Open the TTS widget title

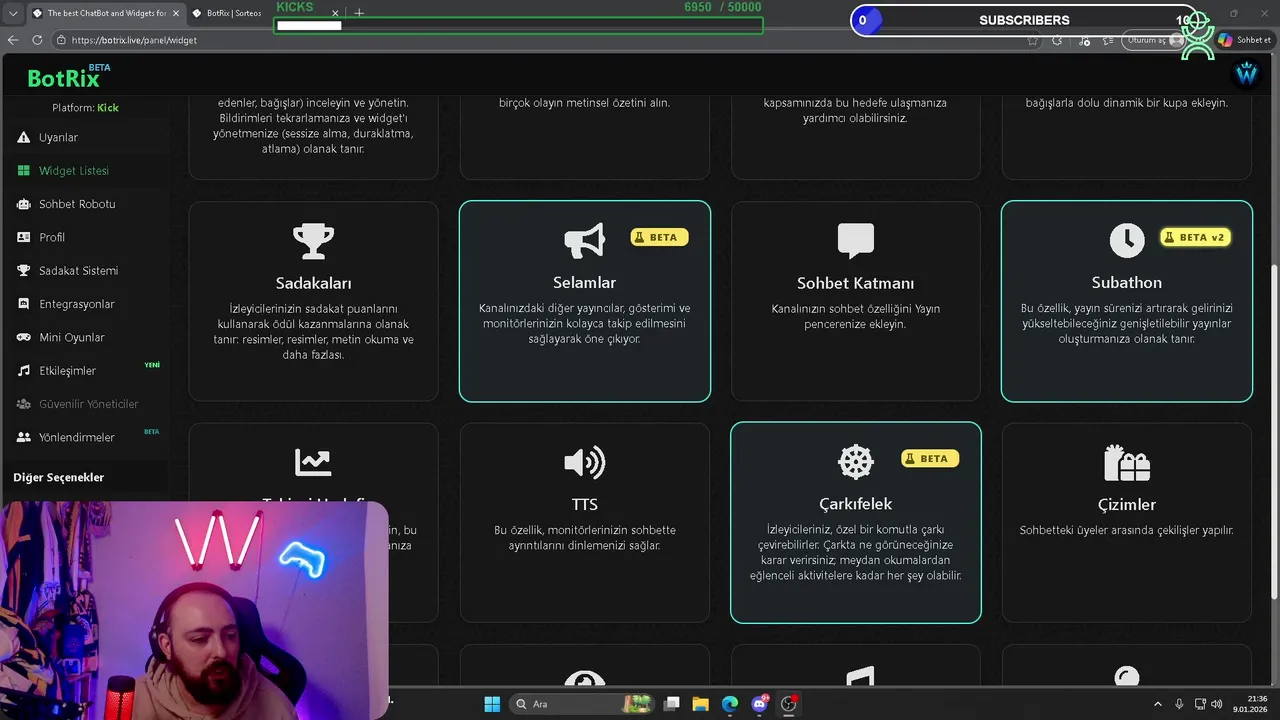[585, 504]
